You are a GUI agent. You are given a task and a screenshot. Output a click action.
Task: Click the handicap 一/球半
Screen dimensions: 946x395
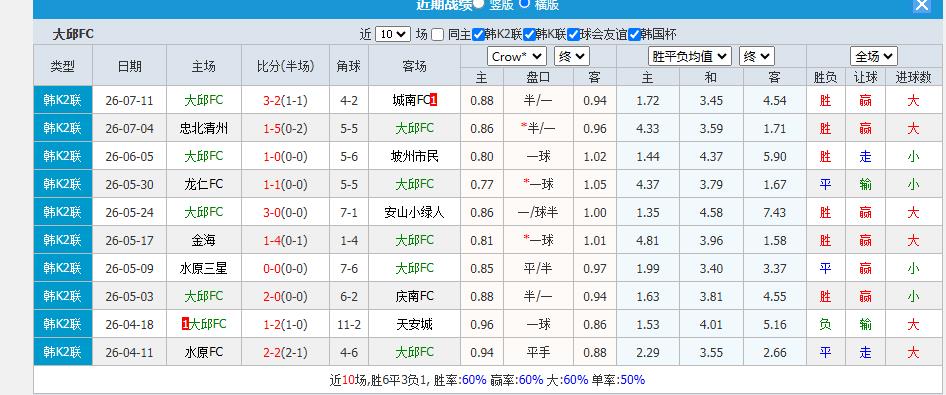point(538,212)
